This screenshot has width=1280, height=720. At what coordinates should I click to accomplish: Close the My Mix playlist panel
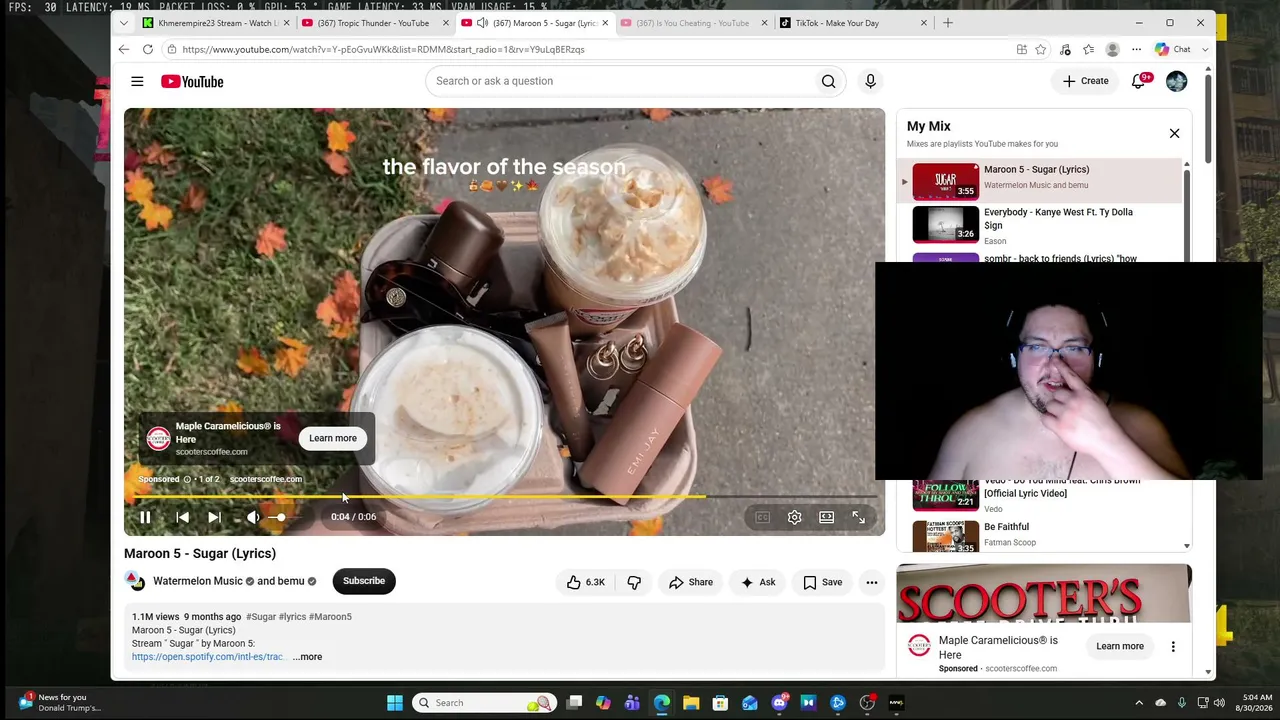1175,133
